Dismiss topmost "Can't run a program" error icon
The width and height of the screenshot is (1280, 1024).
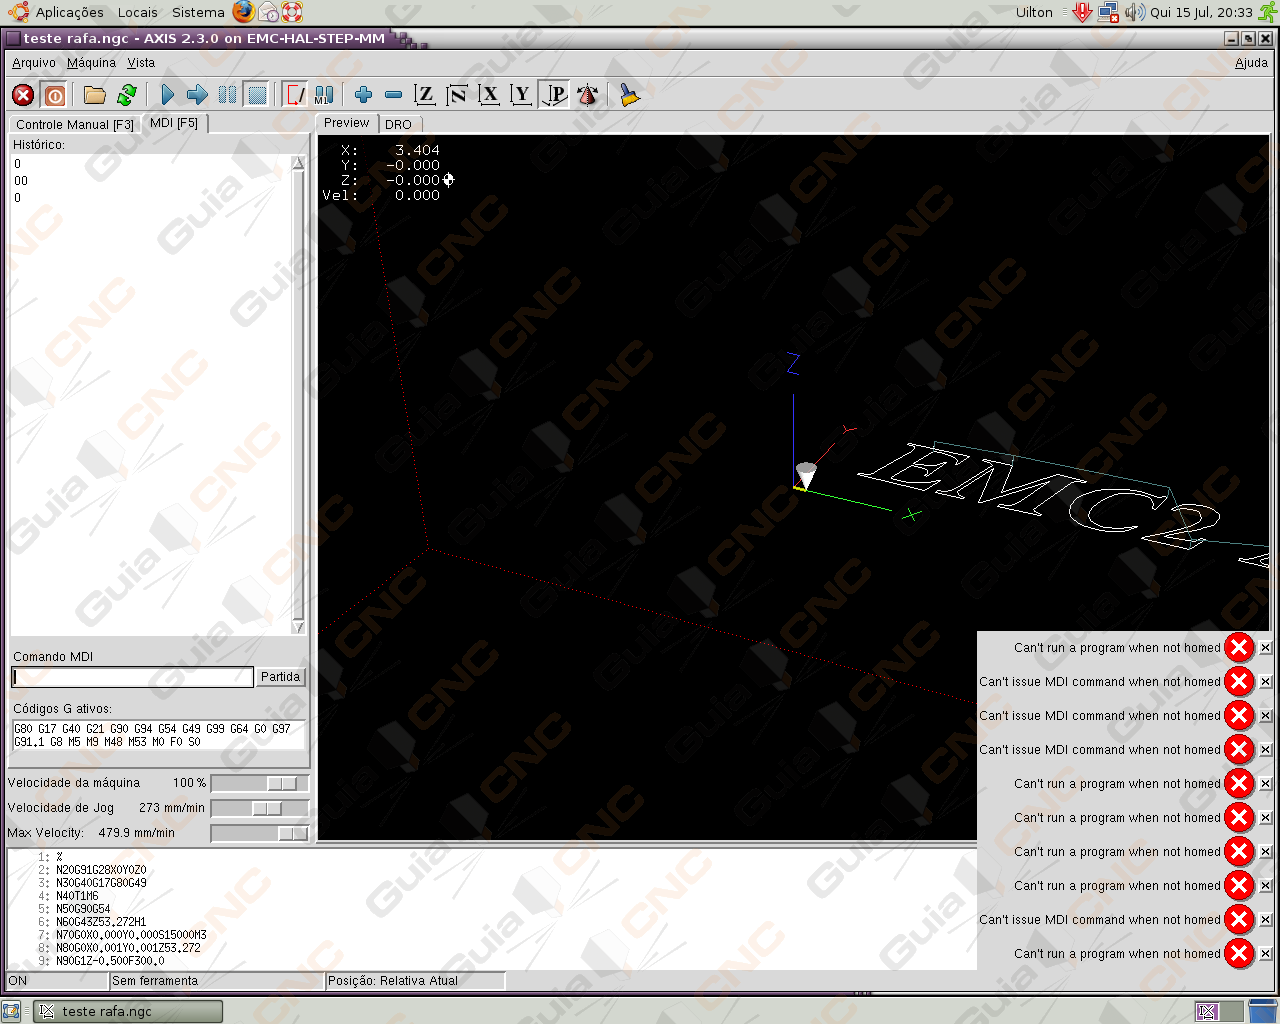tap(1239, 647)
